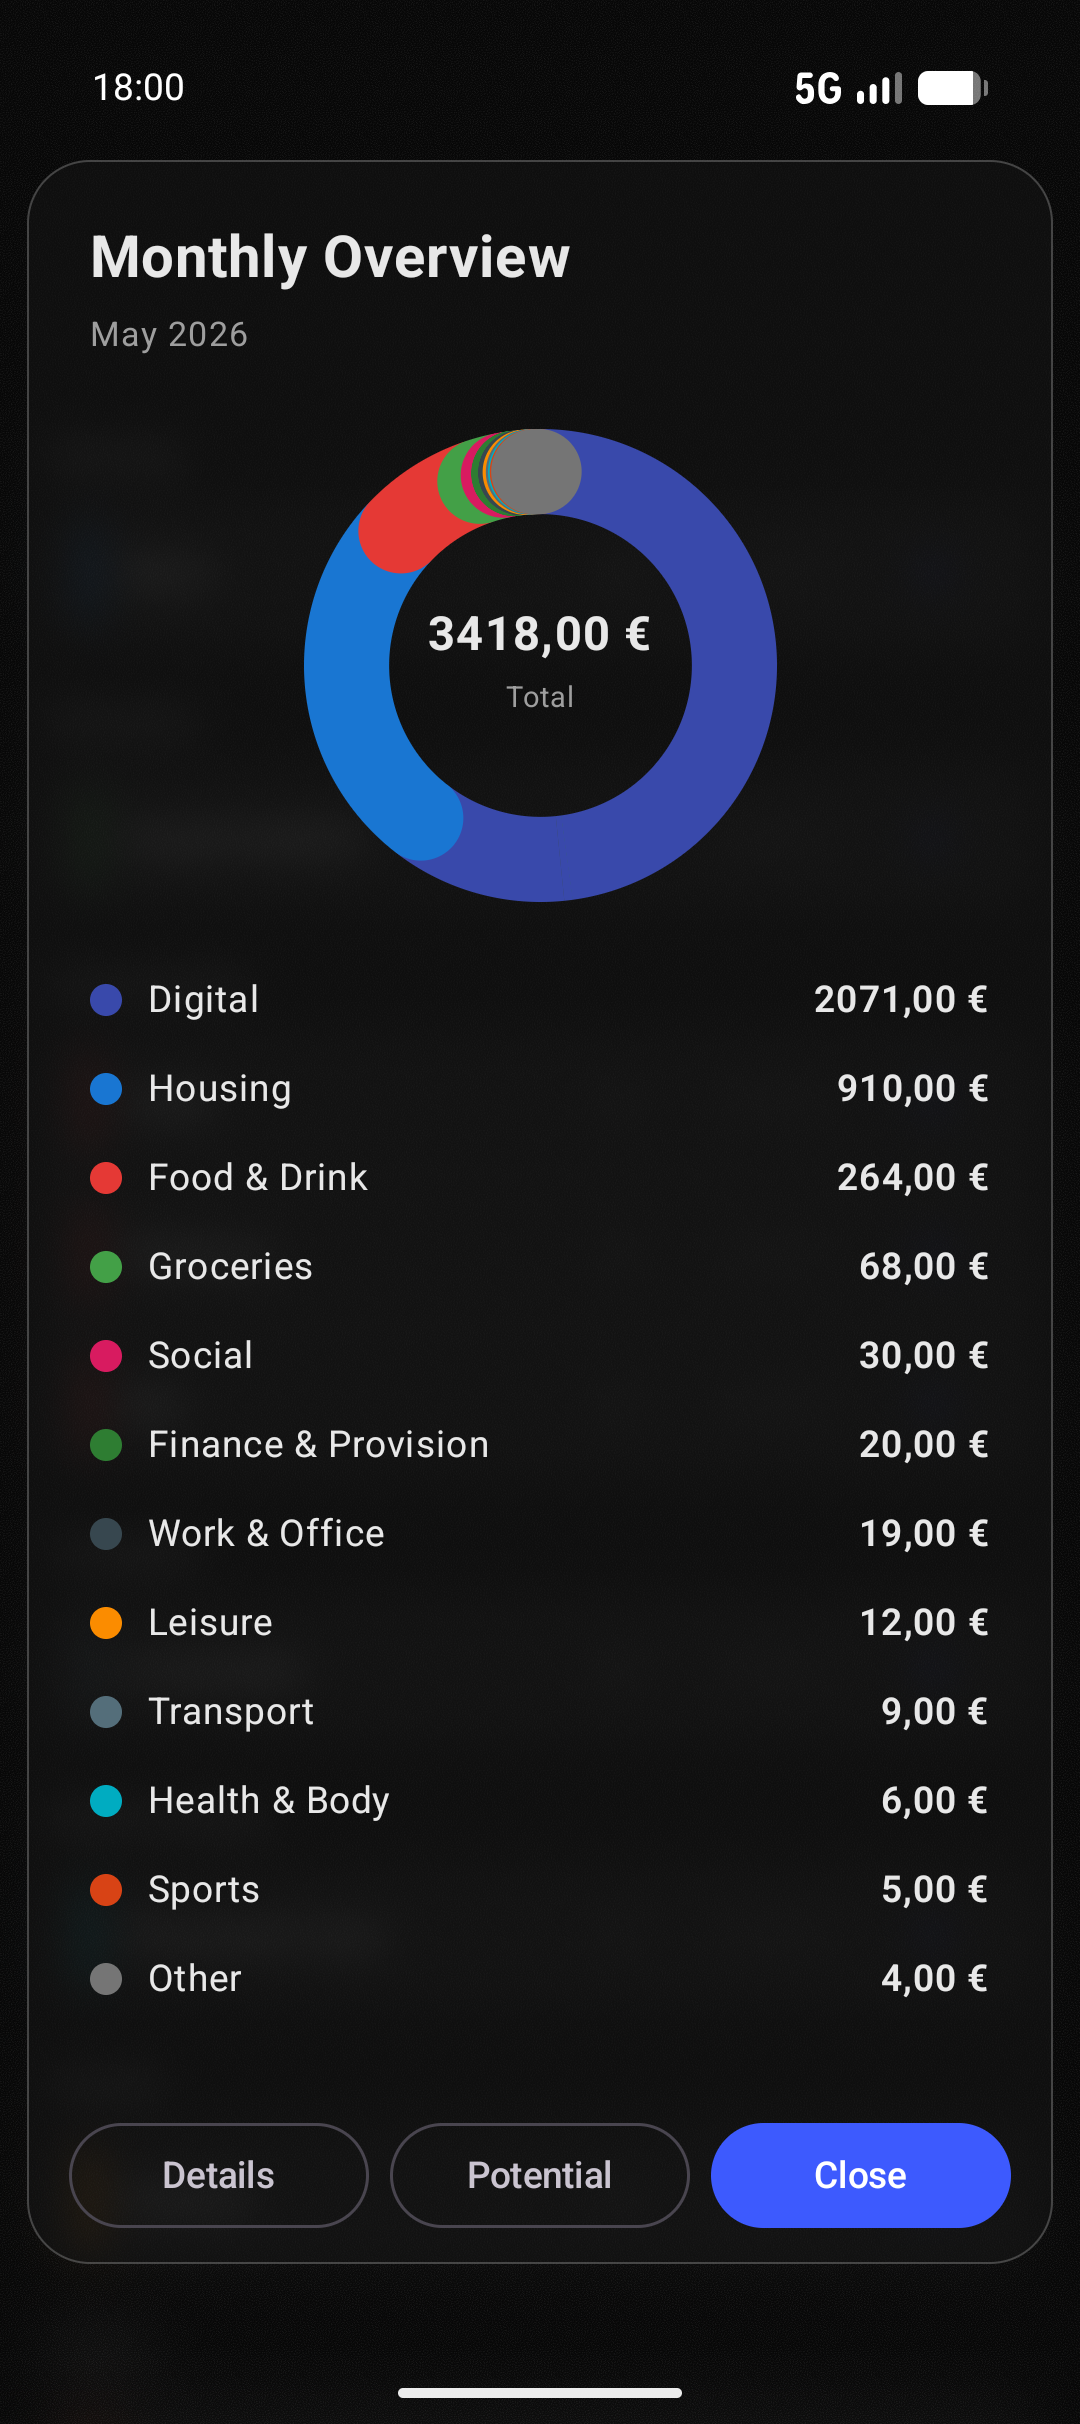1080x2424 pixels.
Task: Tap the Health & Body teal dot
Action: (106, 1801)
